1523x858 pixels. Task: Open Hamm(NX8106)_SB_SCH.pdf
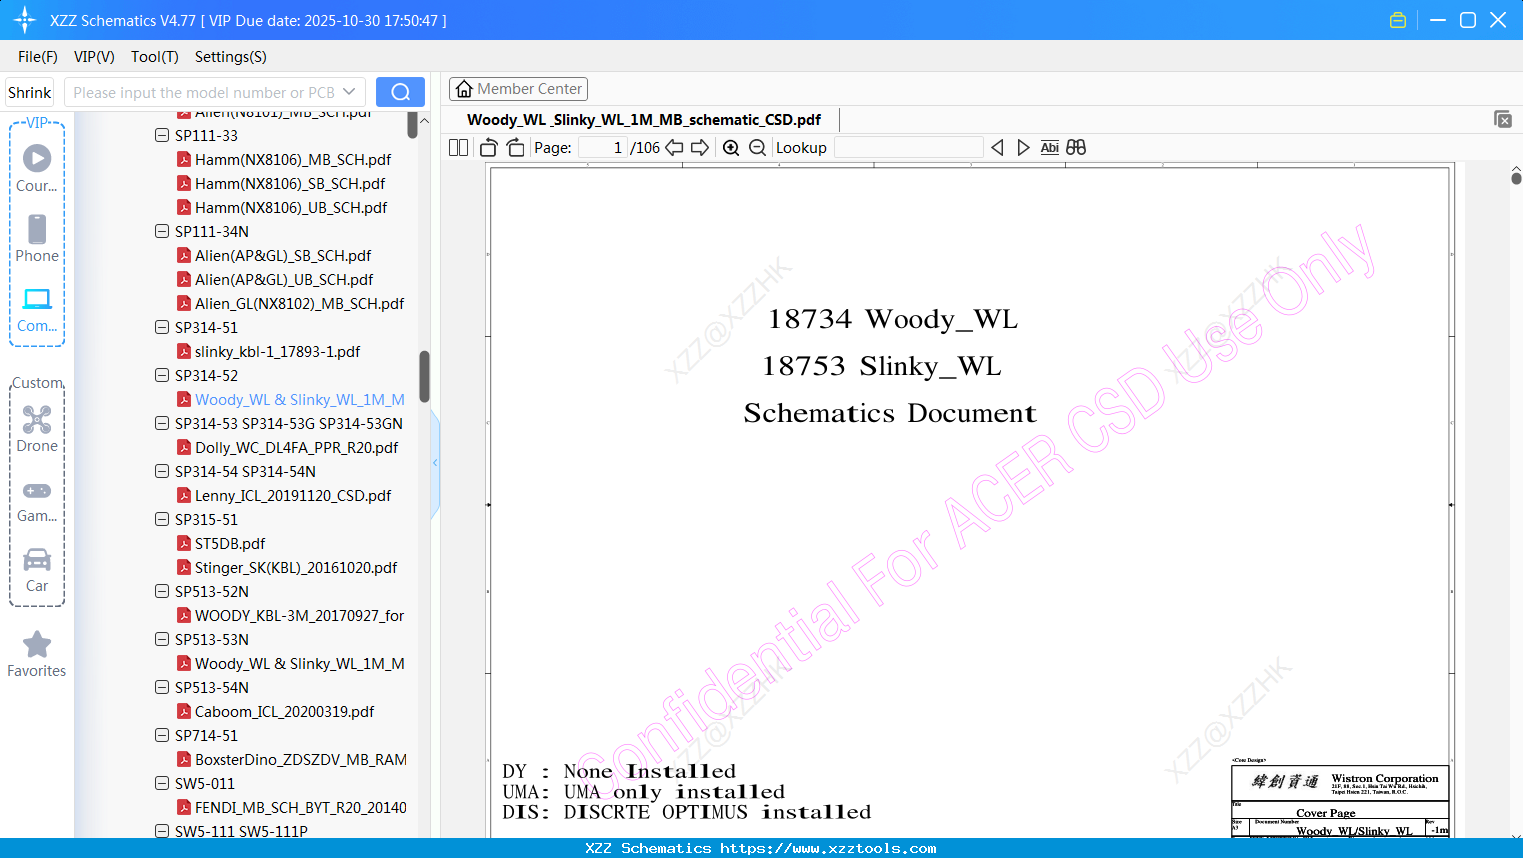290,183
